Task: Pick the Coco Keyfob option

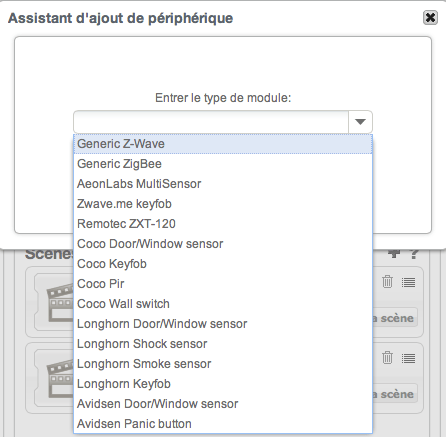Action: pos(223,264)
